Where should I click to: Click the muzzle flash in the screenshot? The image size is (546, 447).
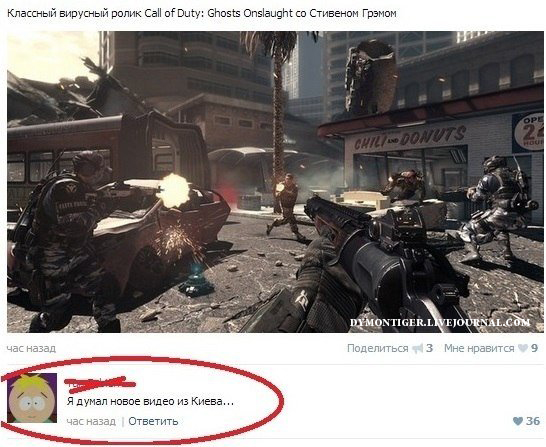click(x=173, y=191)
